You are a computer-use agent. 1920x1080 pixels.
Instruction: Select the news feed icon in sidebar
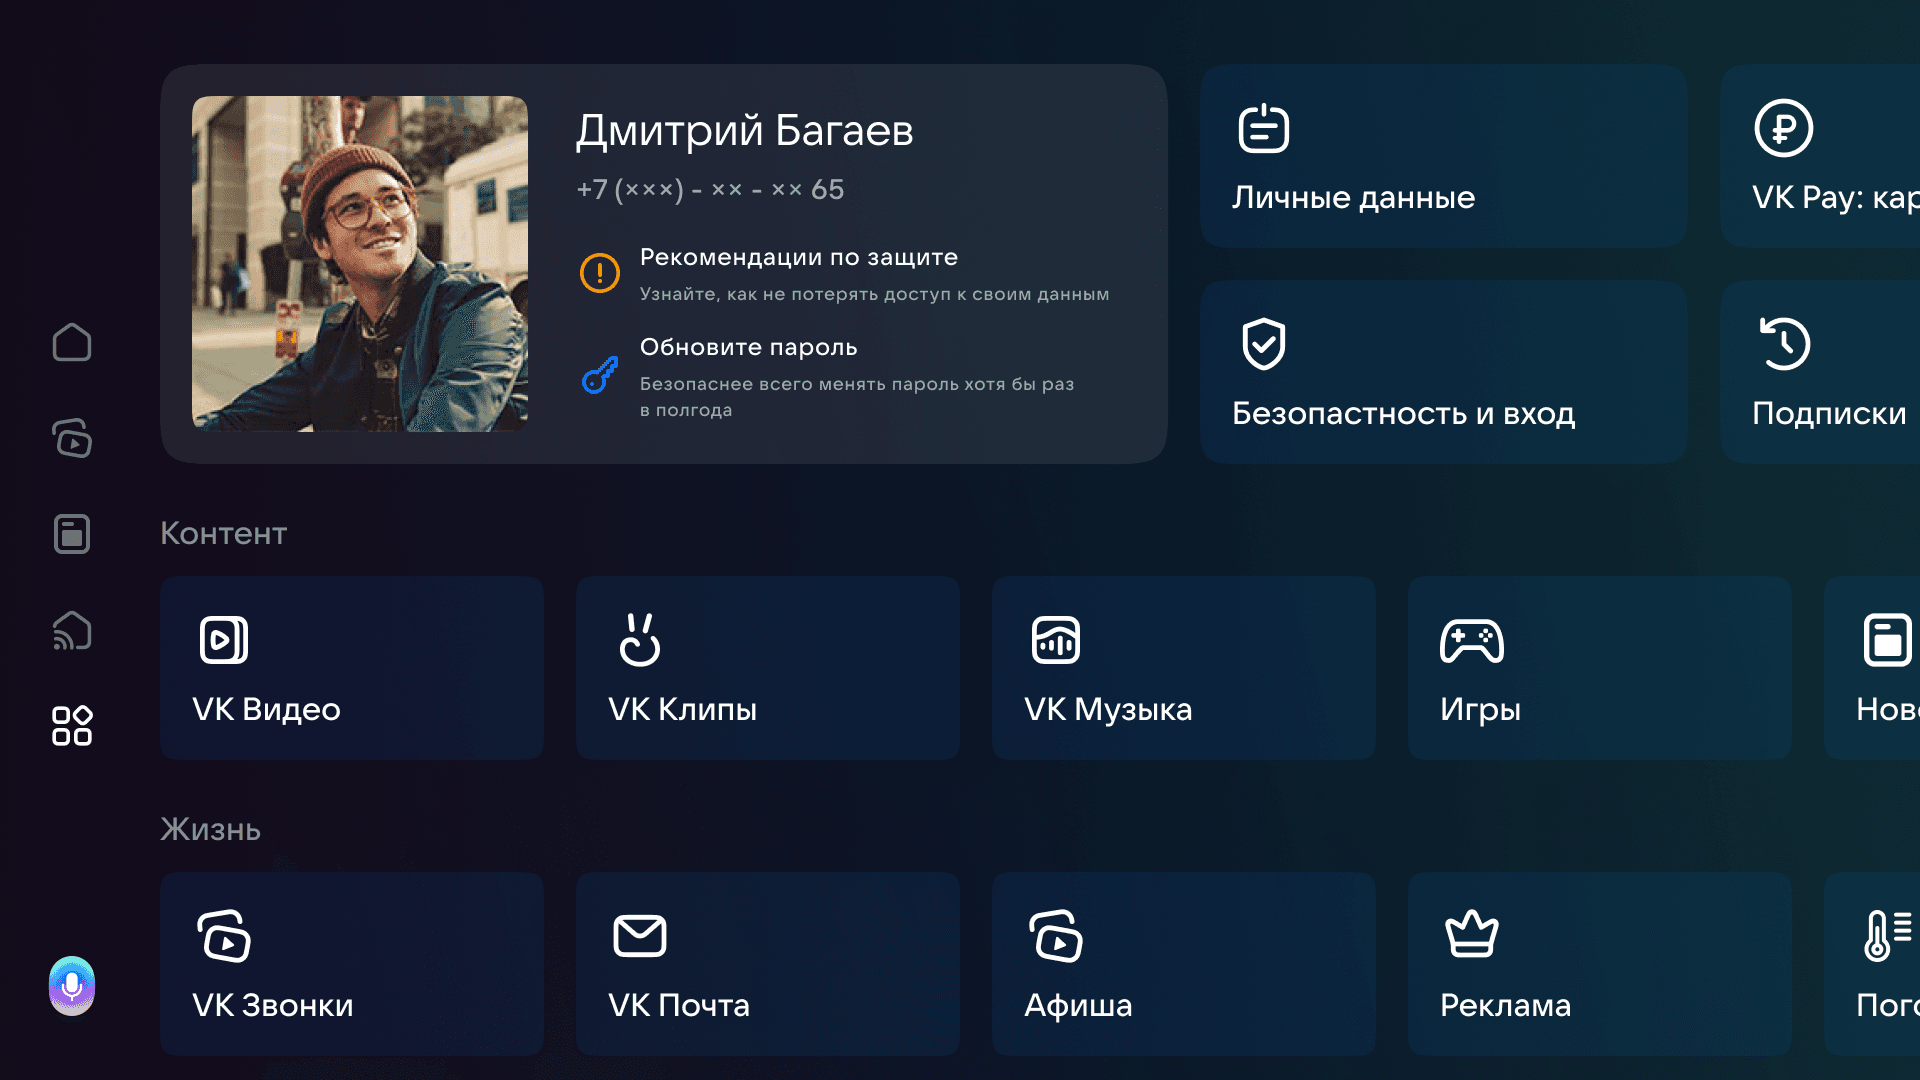click(71, 534)
